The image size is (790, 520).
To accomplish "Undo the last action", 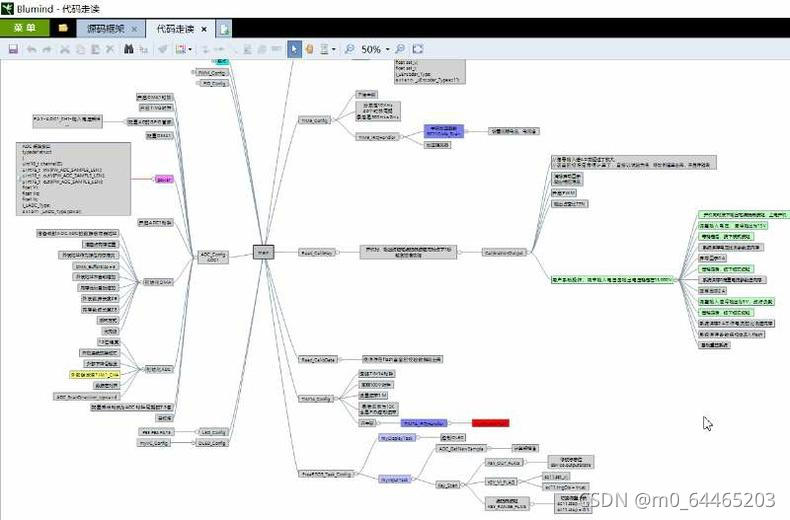I will [31, 49].
